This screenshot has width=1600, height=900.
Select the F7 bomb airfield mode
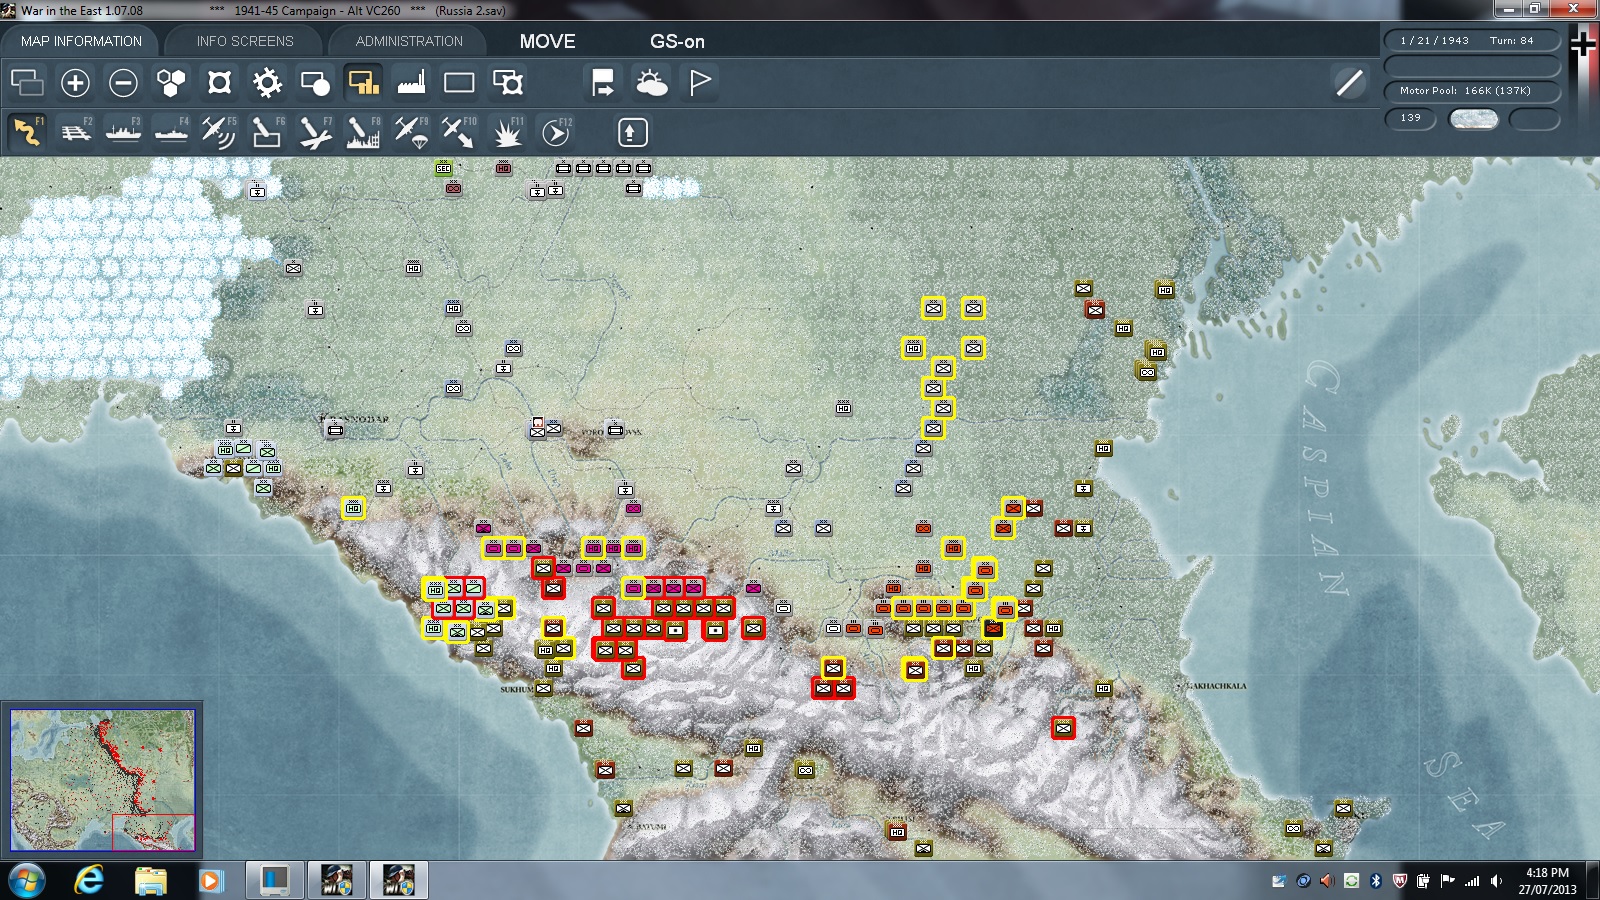(315, 132)
